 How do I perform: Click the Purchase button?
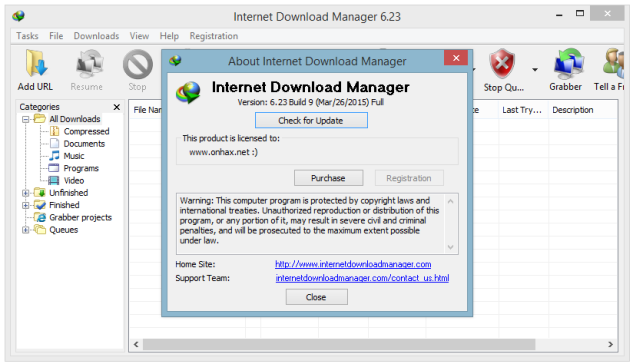coord(328,178)
